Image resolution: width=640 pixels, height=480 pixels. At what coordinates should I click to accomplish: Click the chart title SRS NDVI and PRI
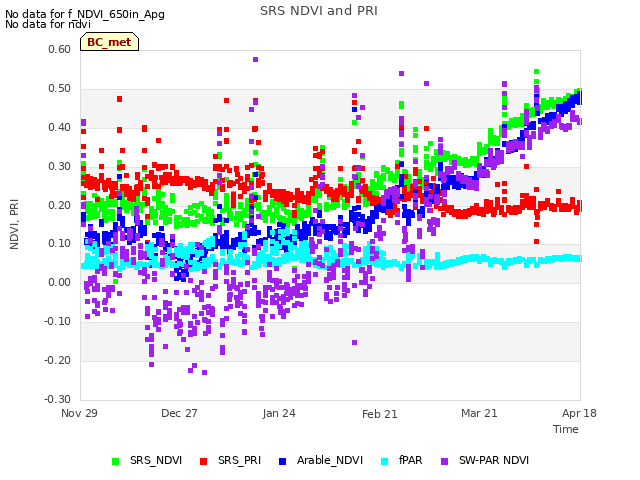pyautogui.click(x=319, y=11)
